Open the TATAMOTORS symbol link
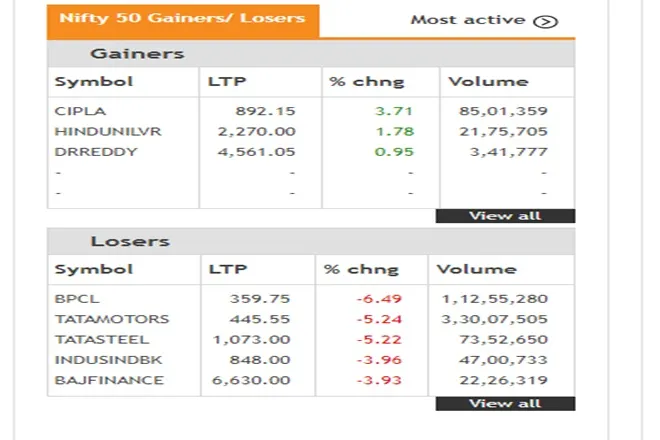Screen dimensions: 660x440 112,319
